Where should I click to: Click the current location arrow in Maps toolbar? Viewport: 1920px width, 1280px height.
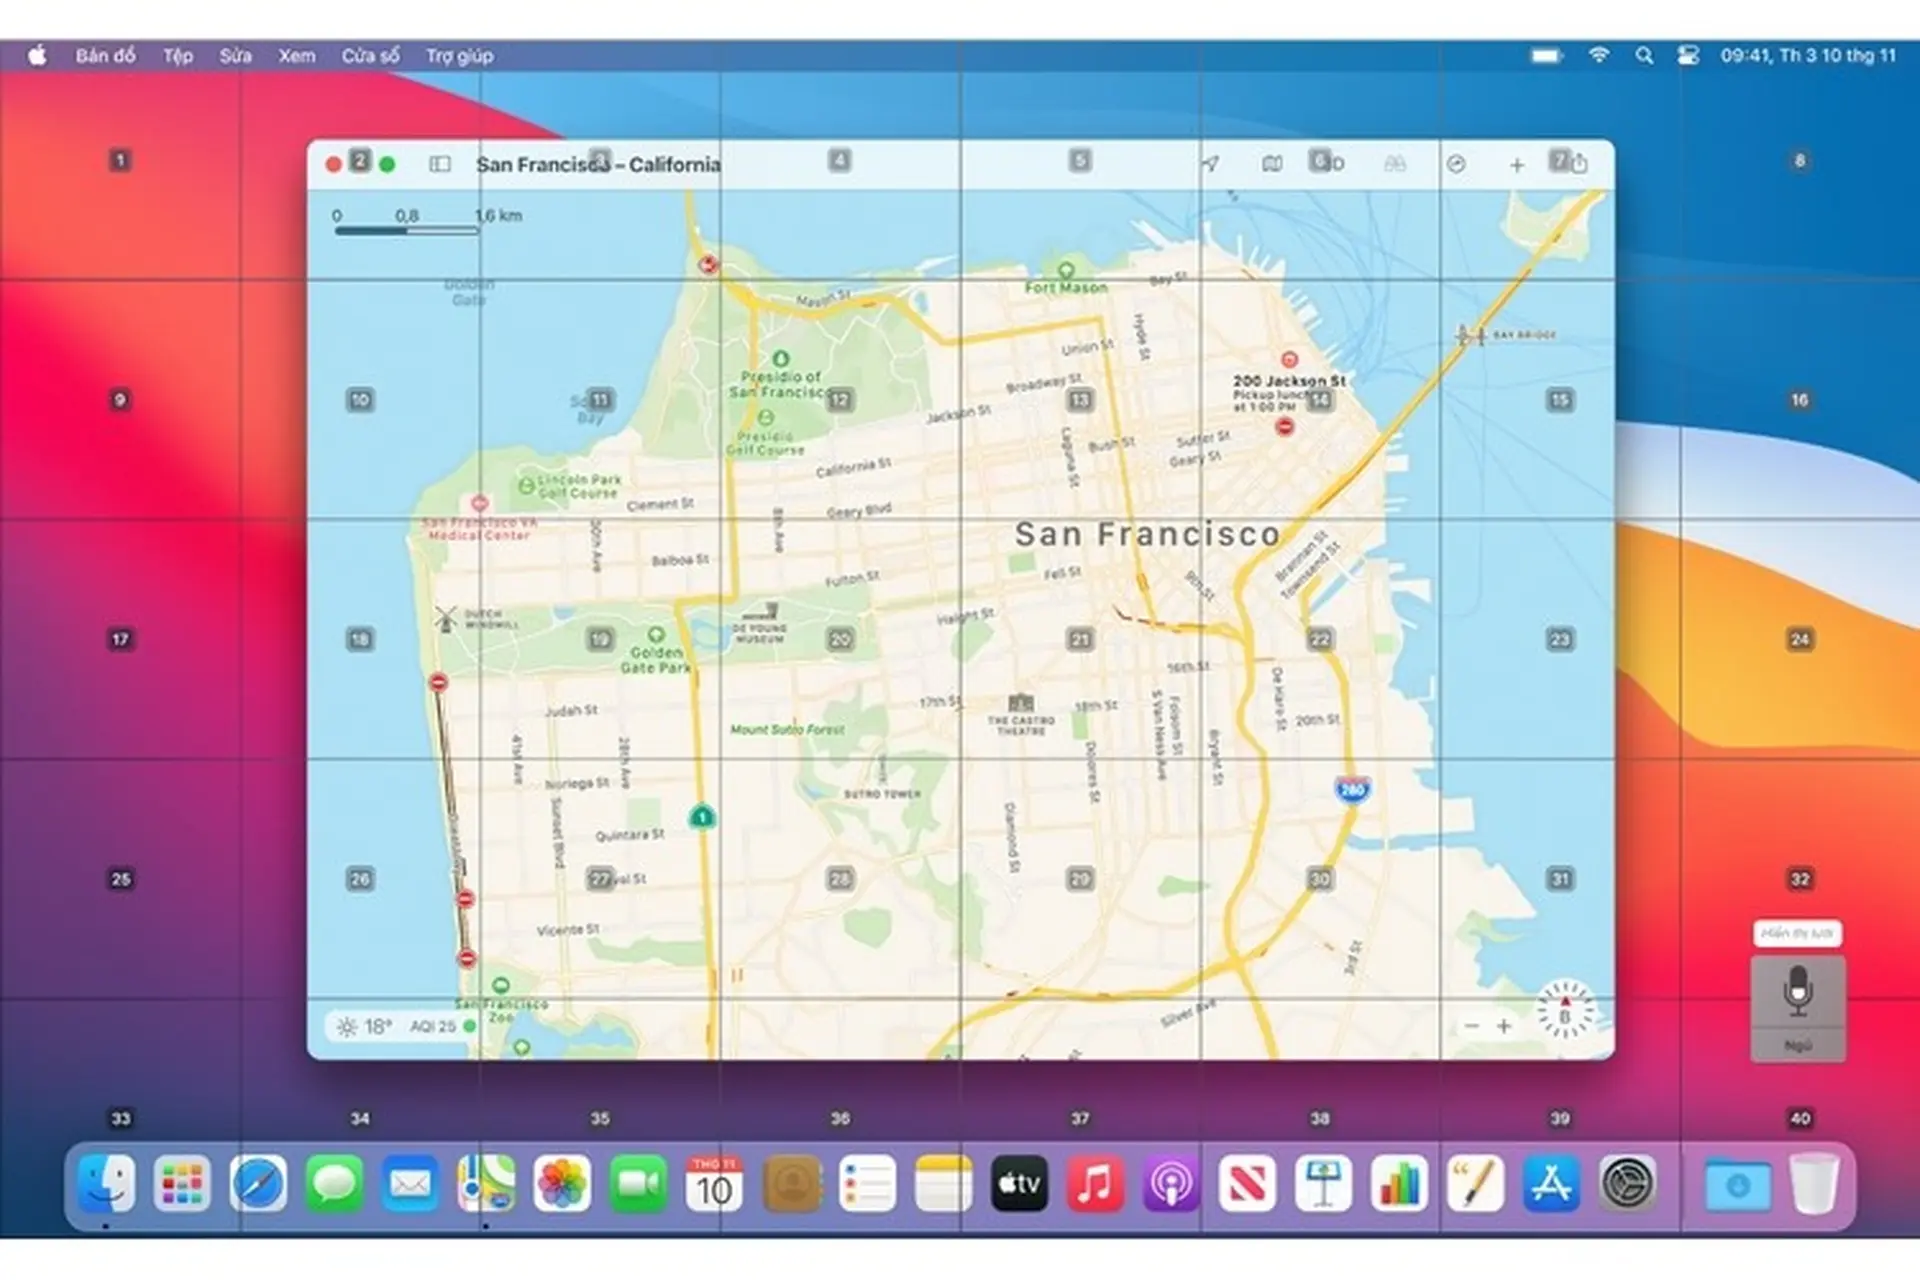point(1210,164)
